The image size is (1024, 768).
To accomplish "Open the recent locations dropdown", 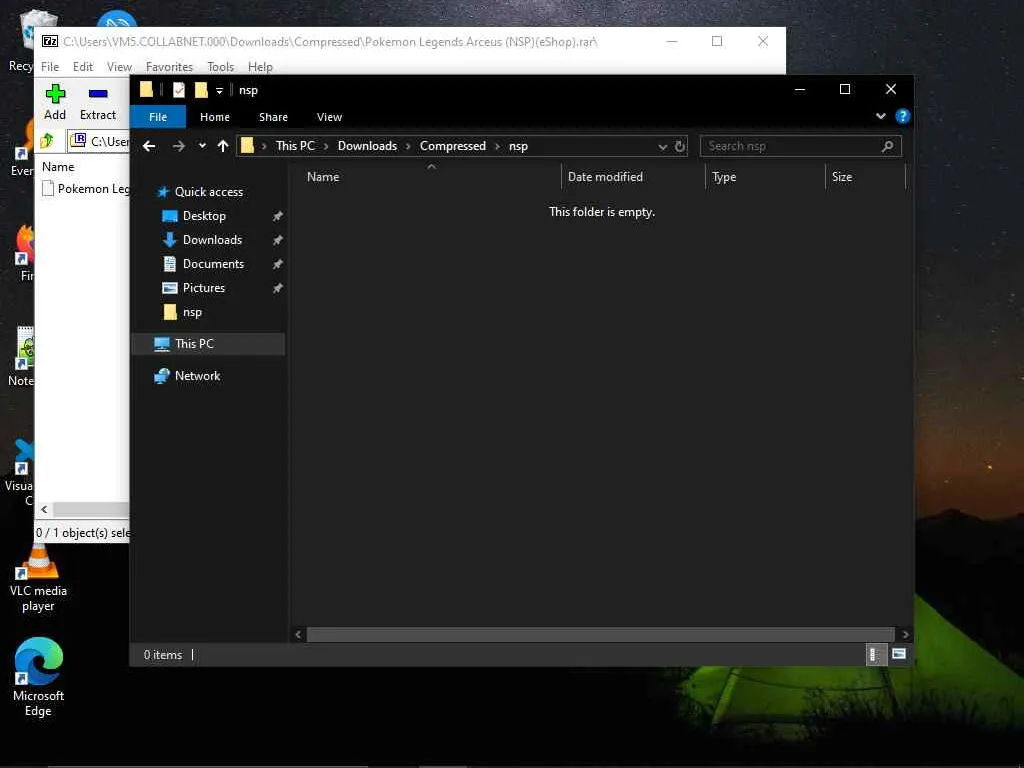I will (x=202, y=146).
